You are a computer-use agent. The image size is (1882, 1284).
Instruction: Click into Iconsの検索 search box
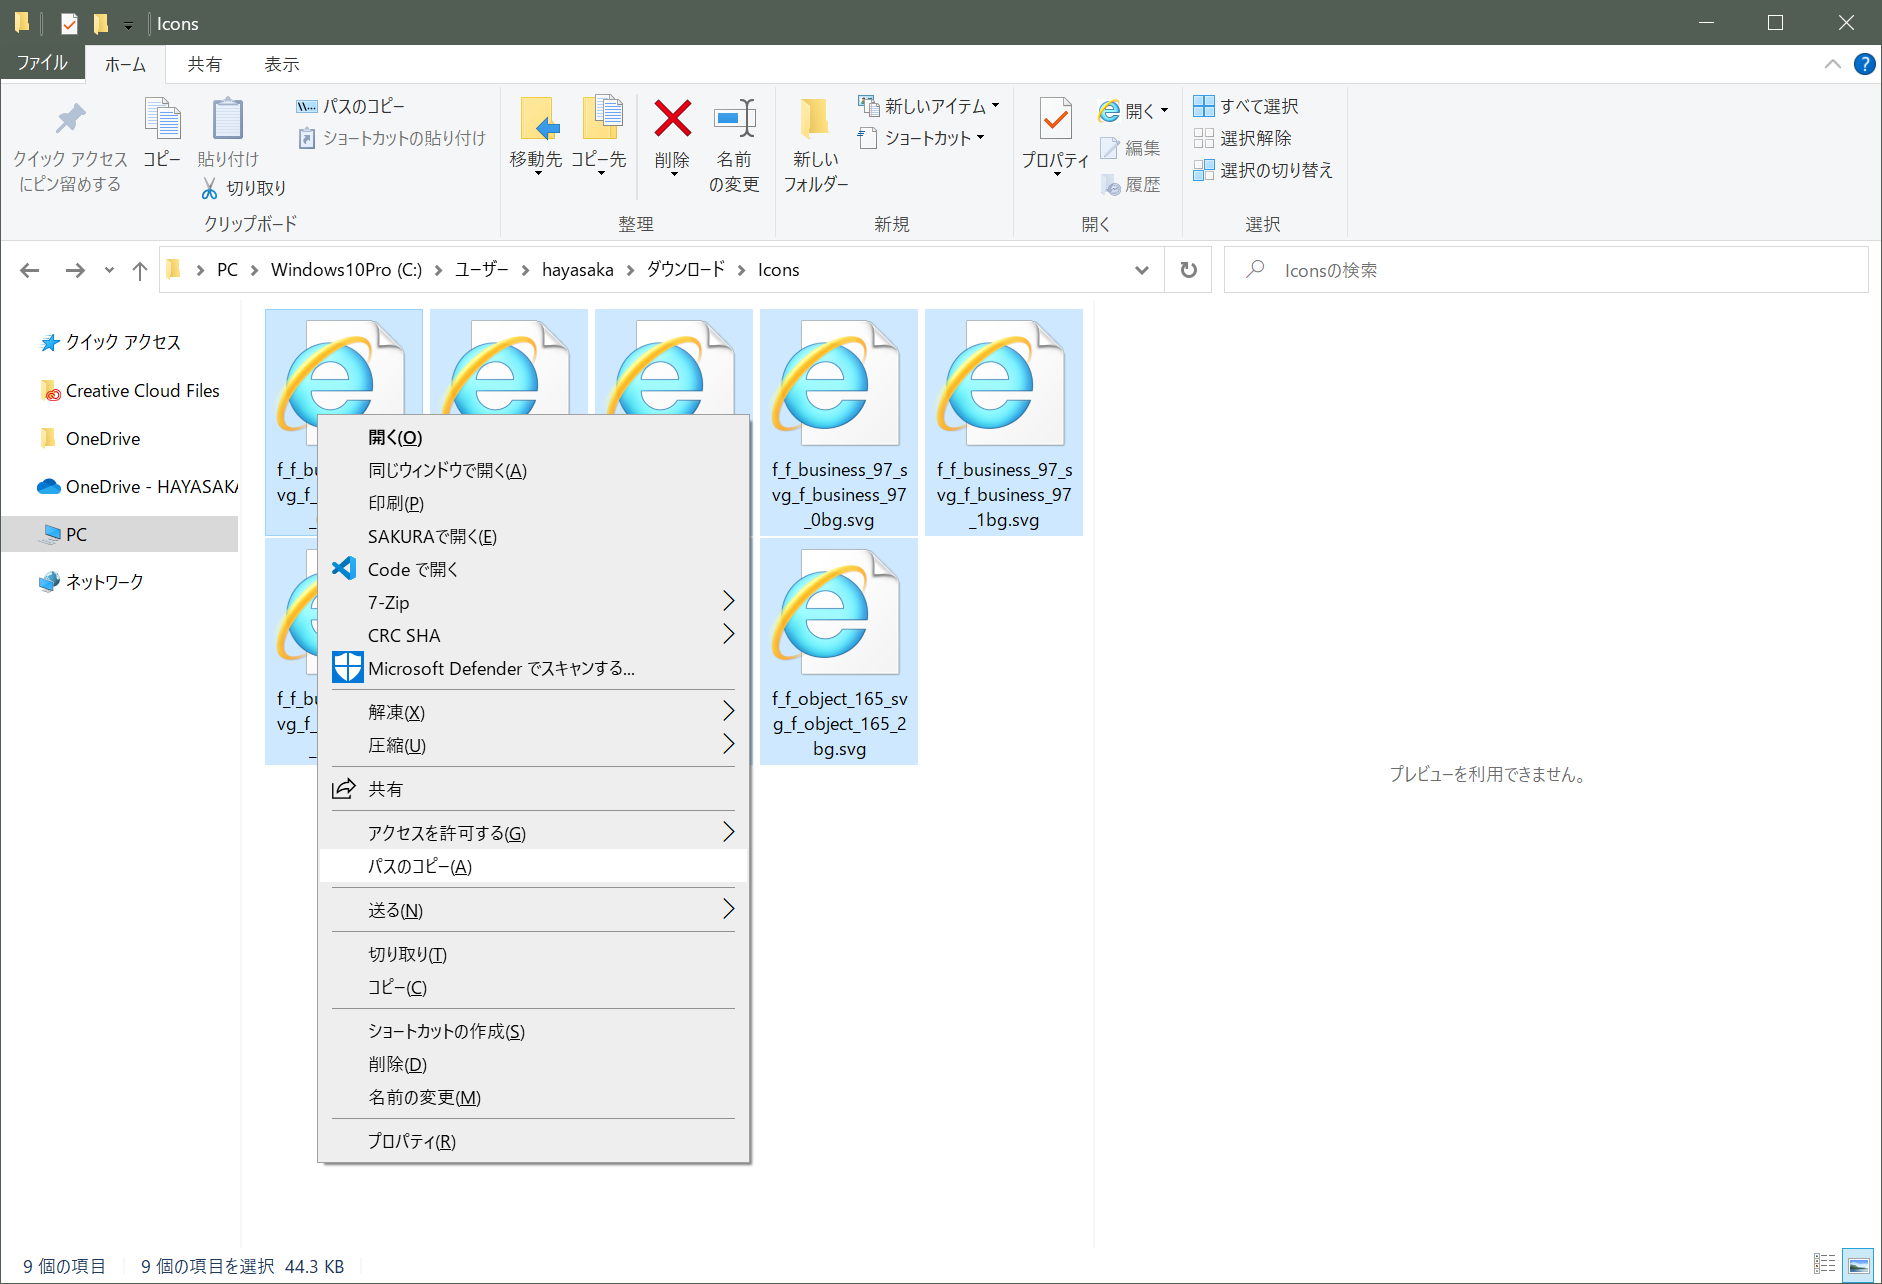tap(1546, 270)
